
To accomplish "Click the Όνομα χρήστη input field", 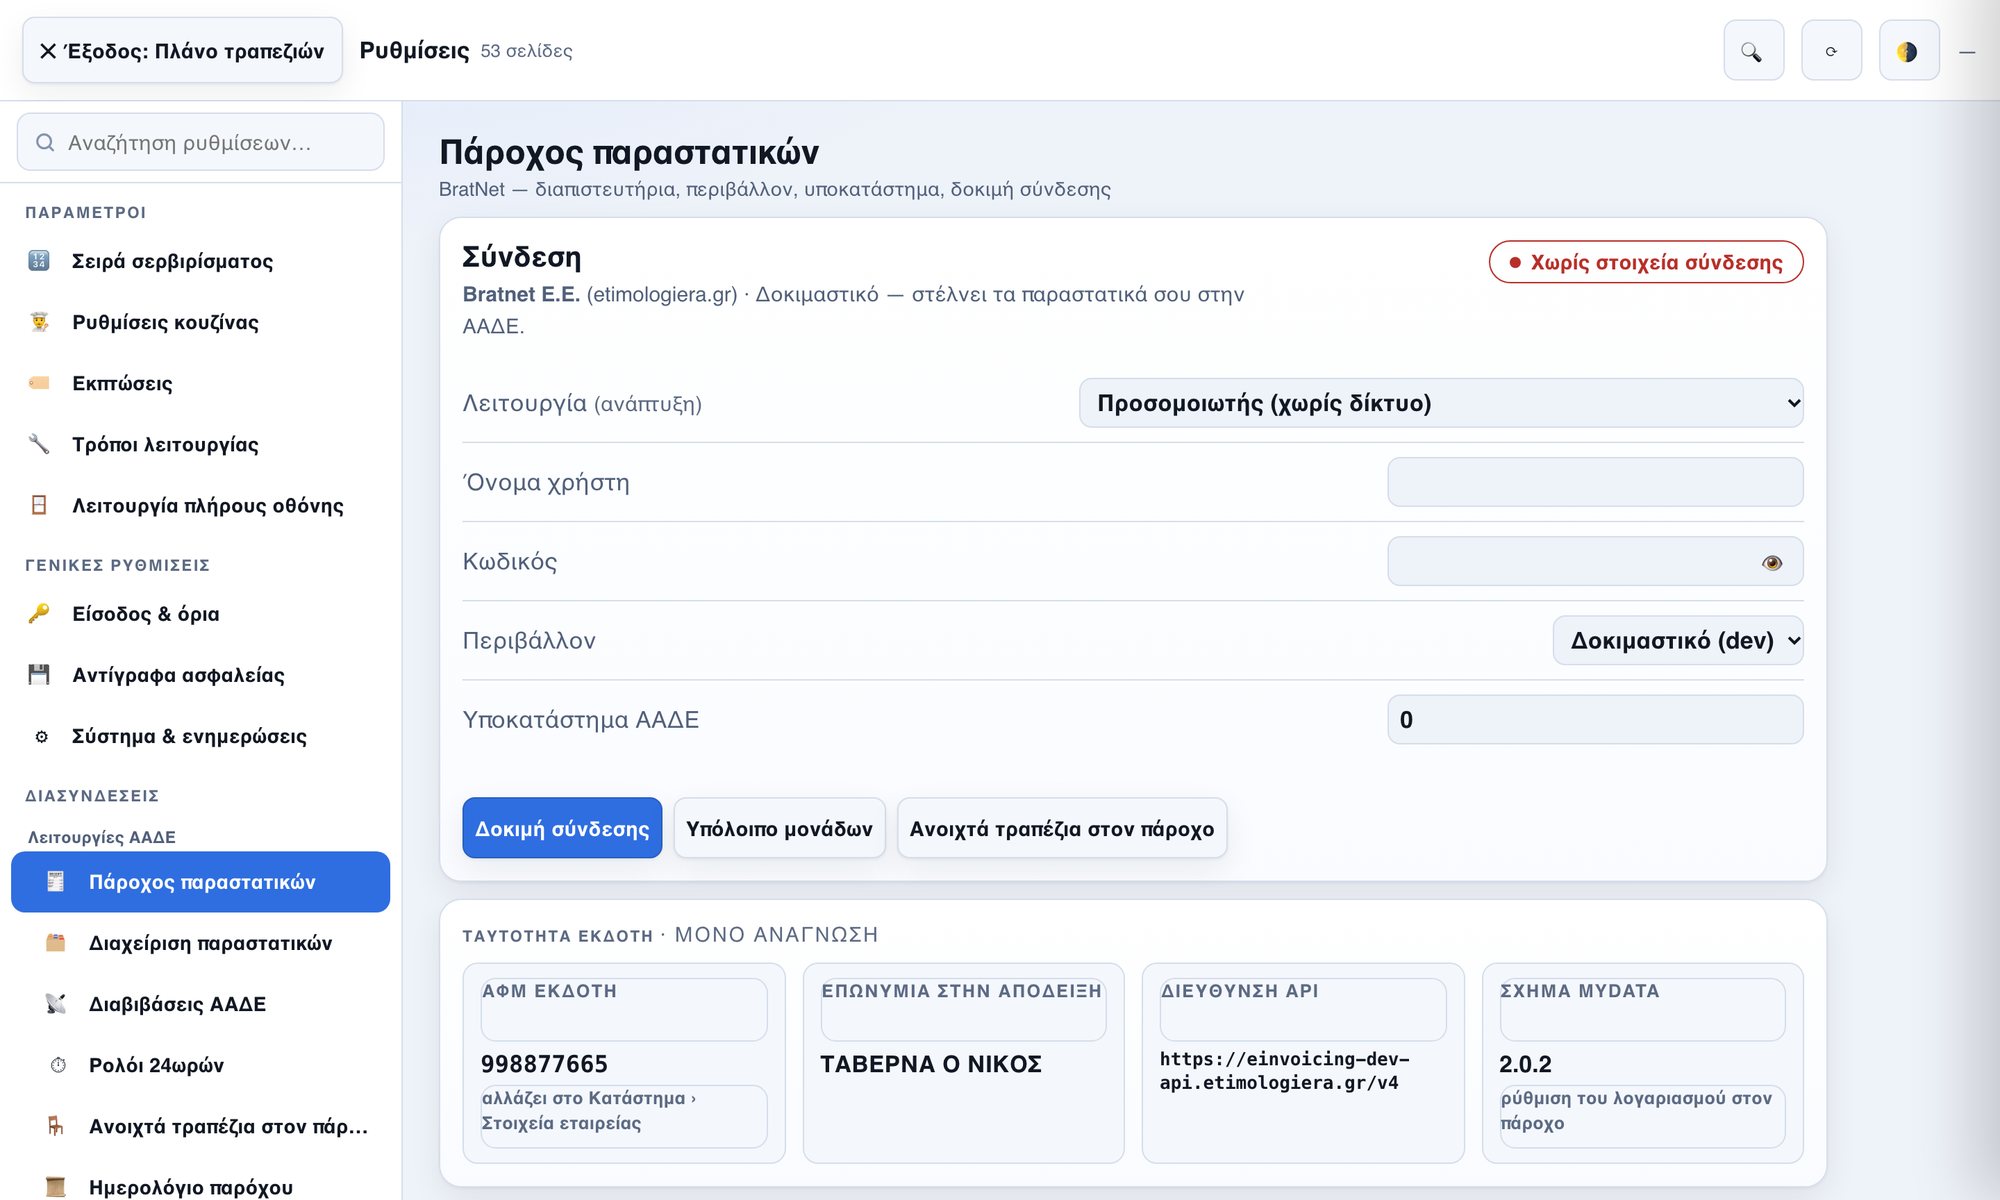I will (1595, 482).
